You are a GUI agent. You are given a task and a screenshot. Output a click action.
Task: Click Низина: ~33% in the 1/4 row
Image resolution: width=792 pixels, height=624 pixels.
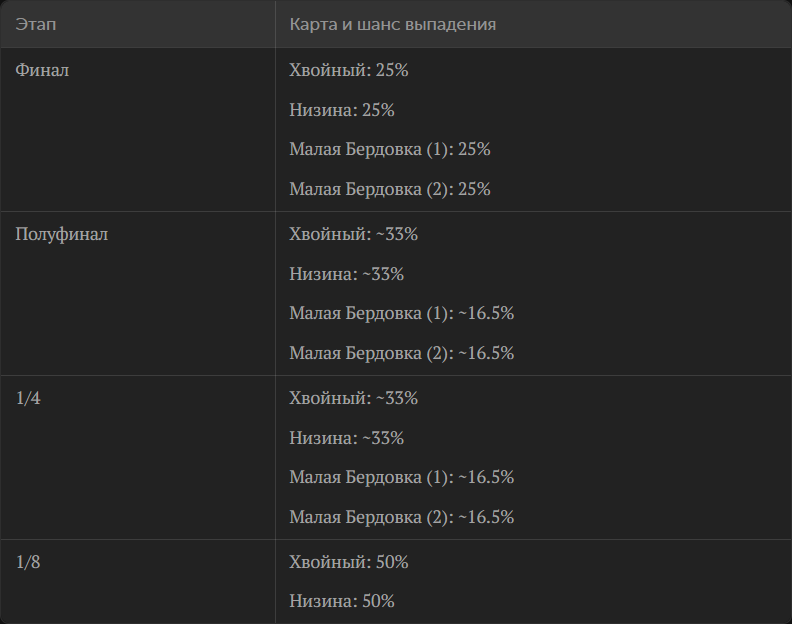click(x=346, y=438)
